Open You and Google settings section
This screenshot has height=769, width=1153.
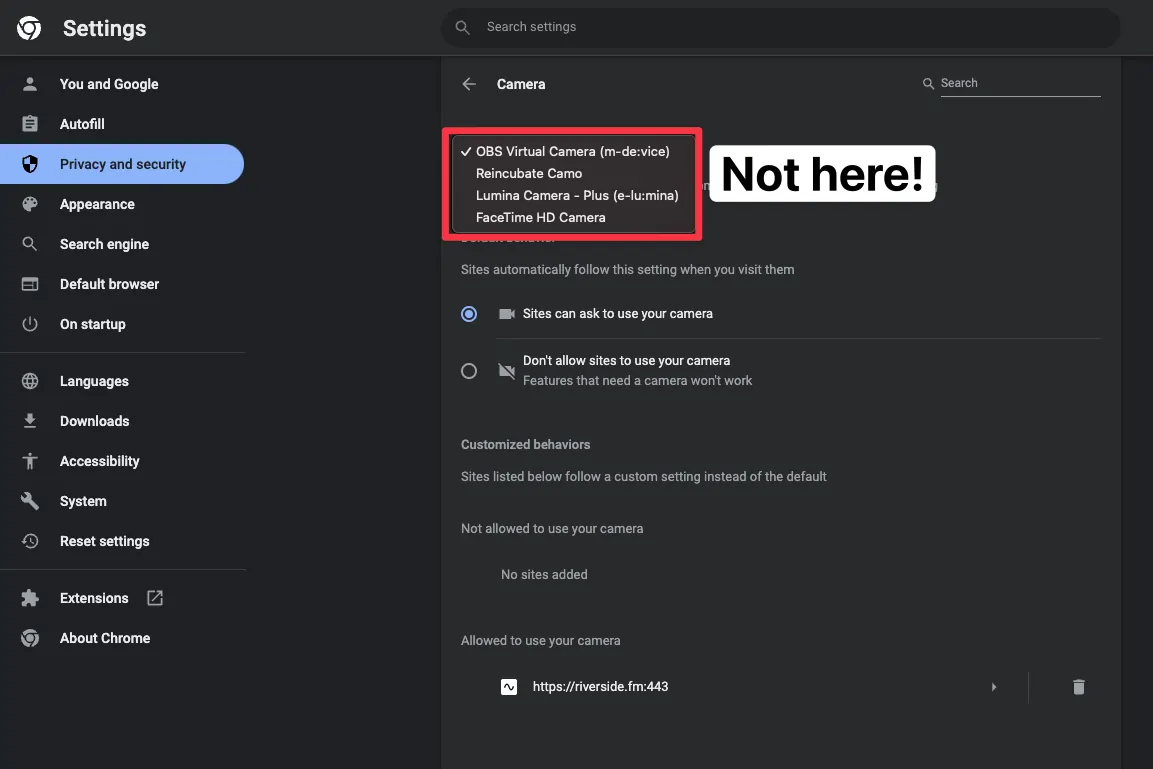122,84
